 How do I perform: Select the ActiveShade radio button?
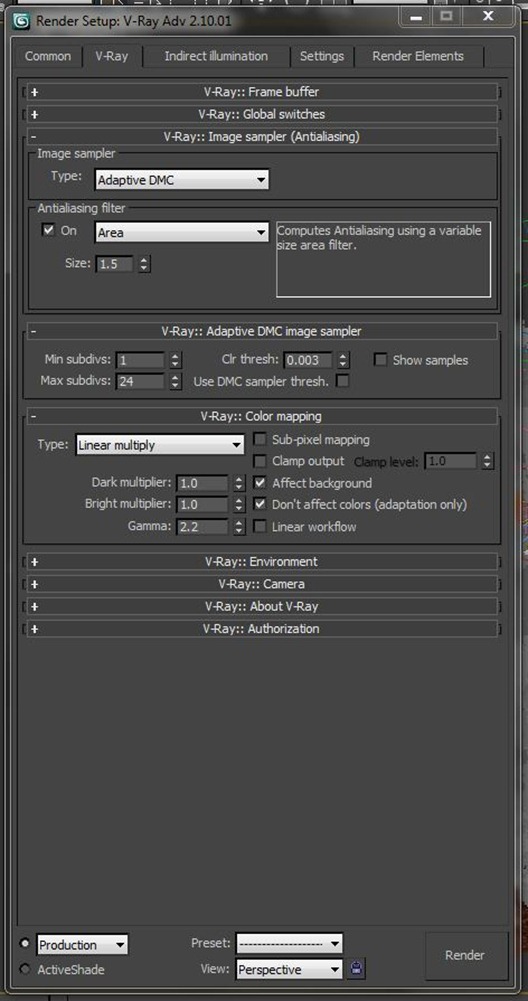[x=25, y=969]
